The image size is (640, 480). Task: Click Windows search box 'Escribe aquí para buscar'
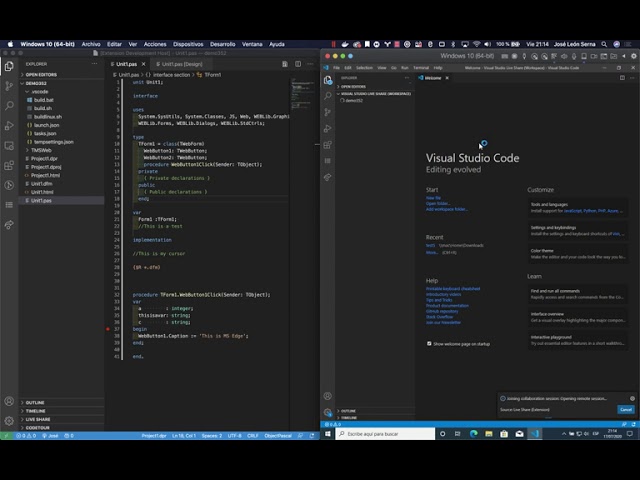point(385,433)
